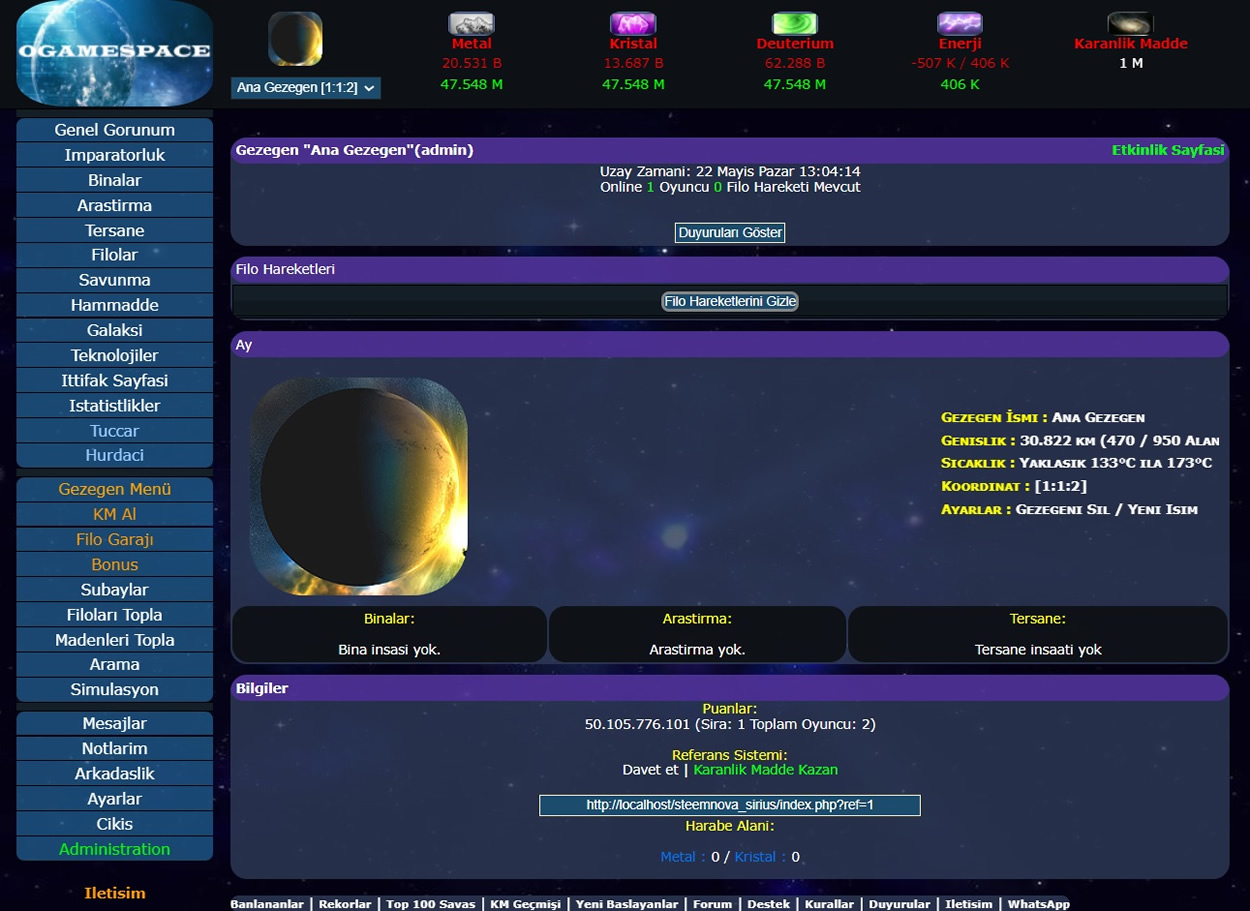Click the Etkinlik Sayfasi link

(x=1167, y=150)
